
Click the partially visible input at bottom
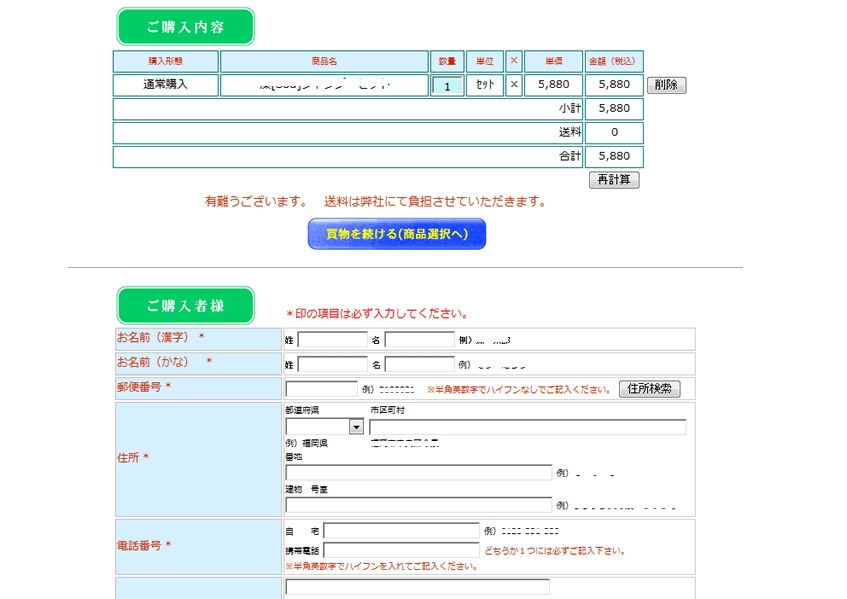(418, 587)
